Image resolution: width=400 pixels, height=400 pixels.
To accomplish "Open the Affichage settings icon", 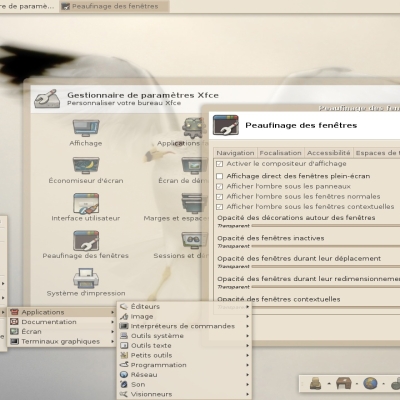I will pos(86,128).
